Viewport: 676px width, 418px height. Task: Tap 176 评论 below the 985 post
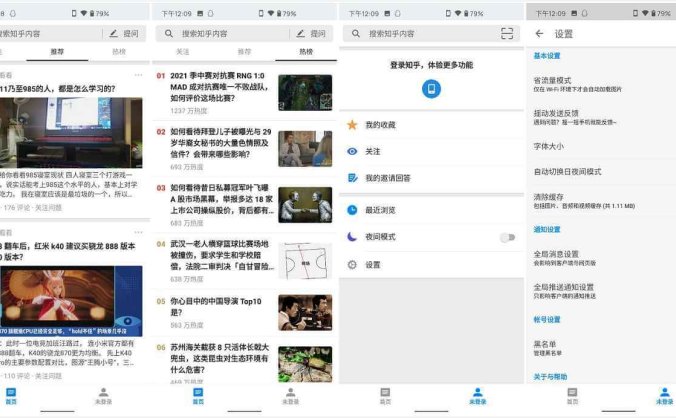pyautogui.click(x=17, y=208)
